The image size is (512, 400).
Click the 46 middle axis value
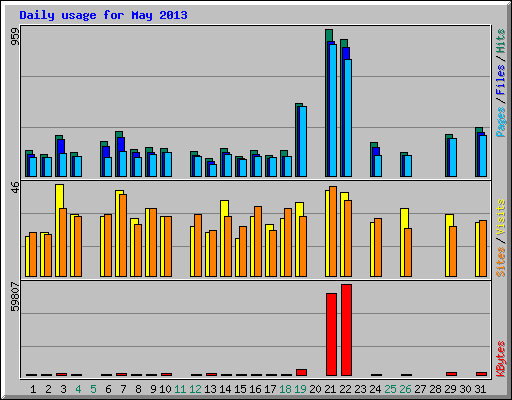pos(15,187)
